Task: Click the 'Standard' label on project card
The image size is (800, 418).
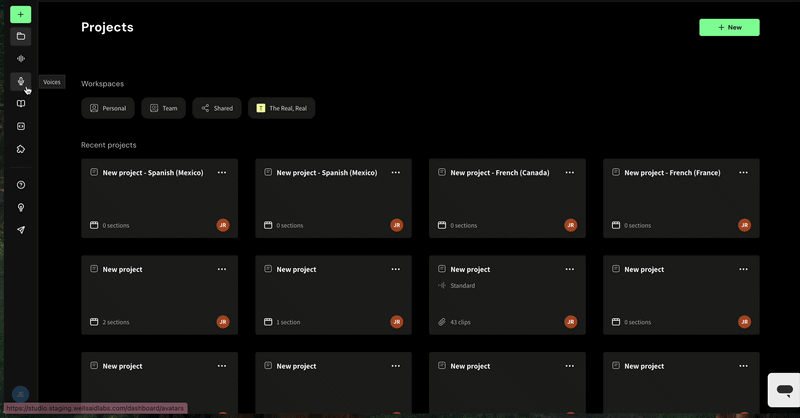Action: tap(463, 285)
